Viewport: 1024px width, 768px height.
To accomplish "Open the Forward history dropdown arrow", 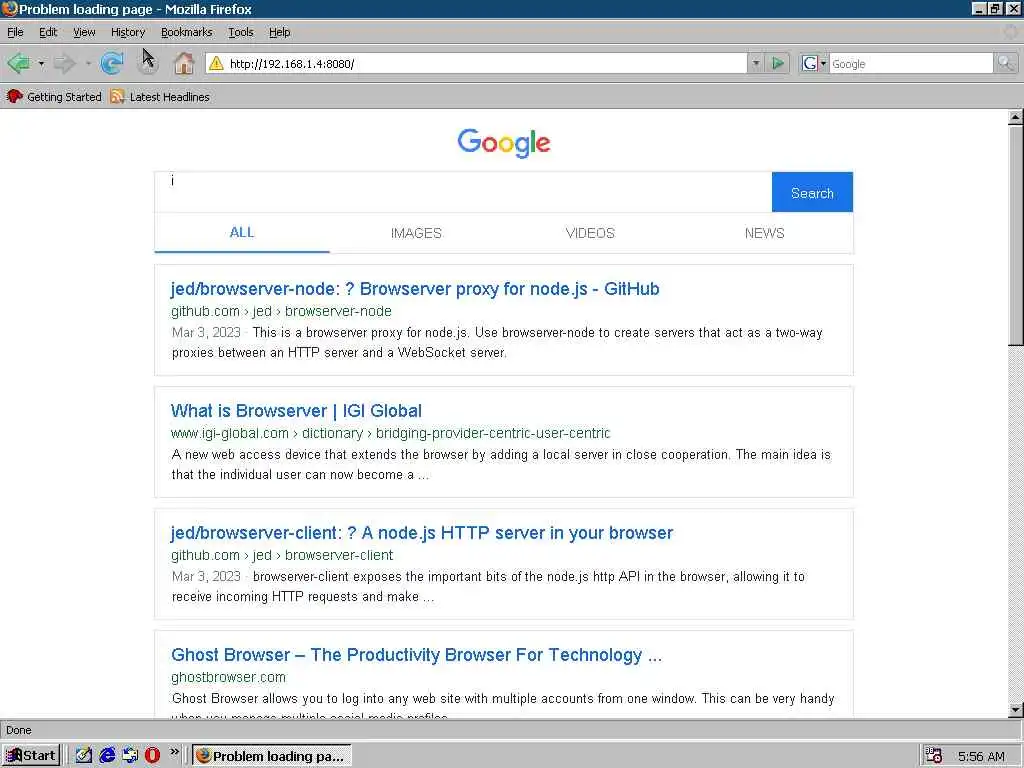I will pos(88,64).
